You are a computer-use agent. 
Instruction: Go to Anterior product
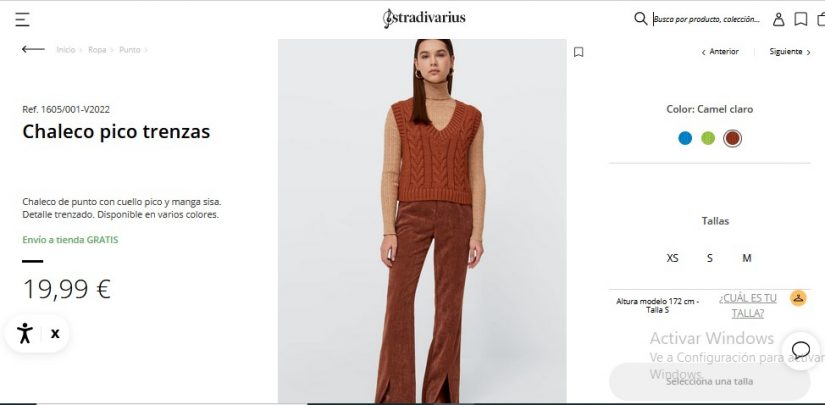[720, 52]
